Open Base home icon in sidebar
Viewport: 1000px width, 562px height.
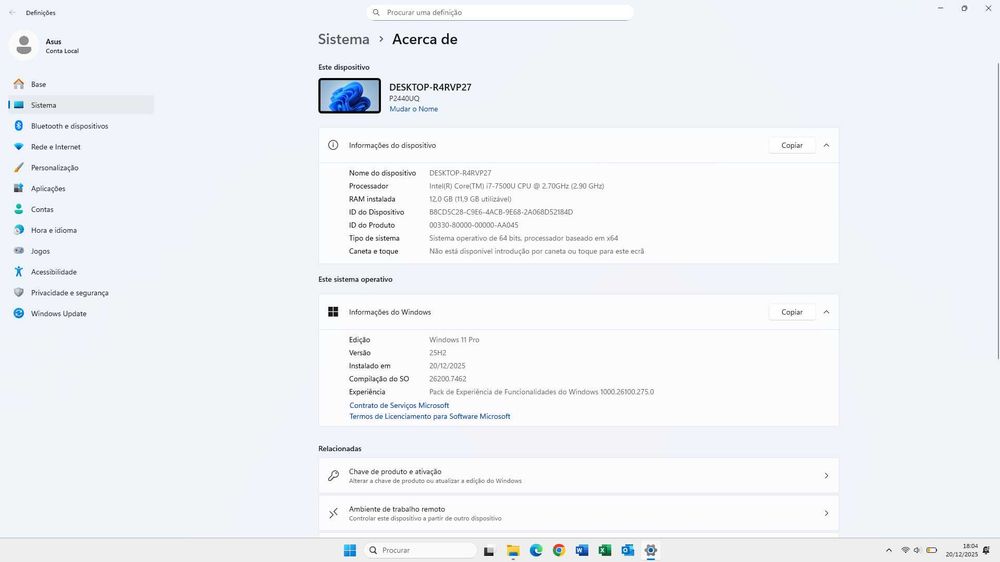point(18,84)
